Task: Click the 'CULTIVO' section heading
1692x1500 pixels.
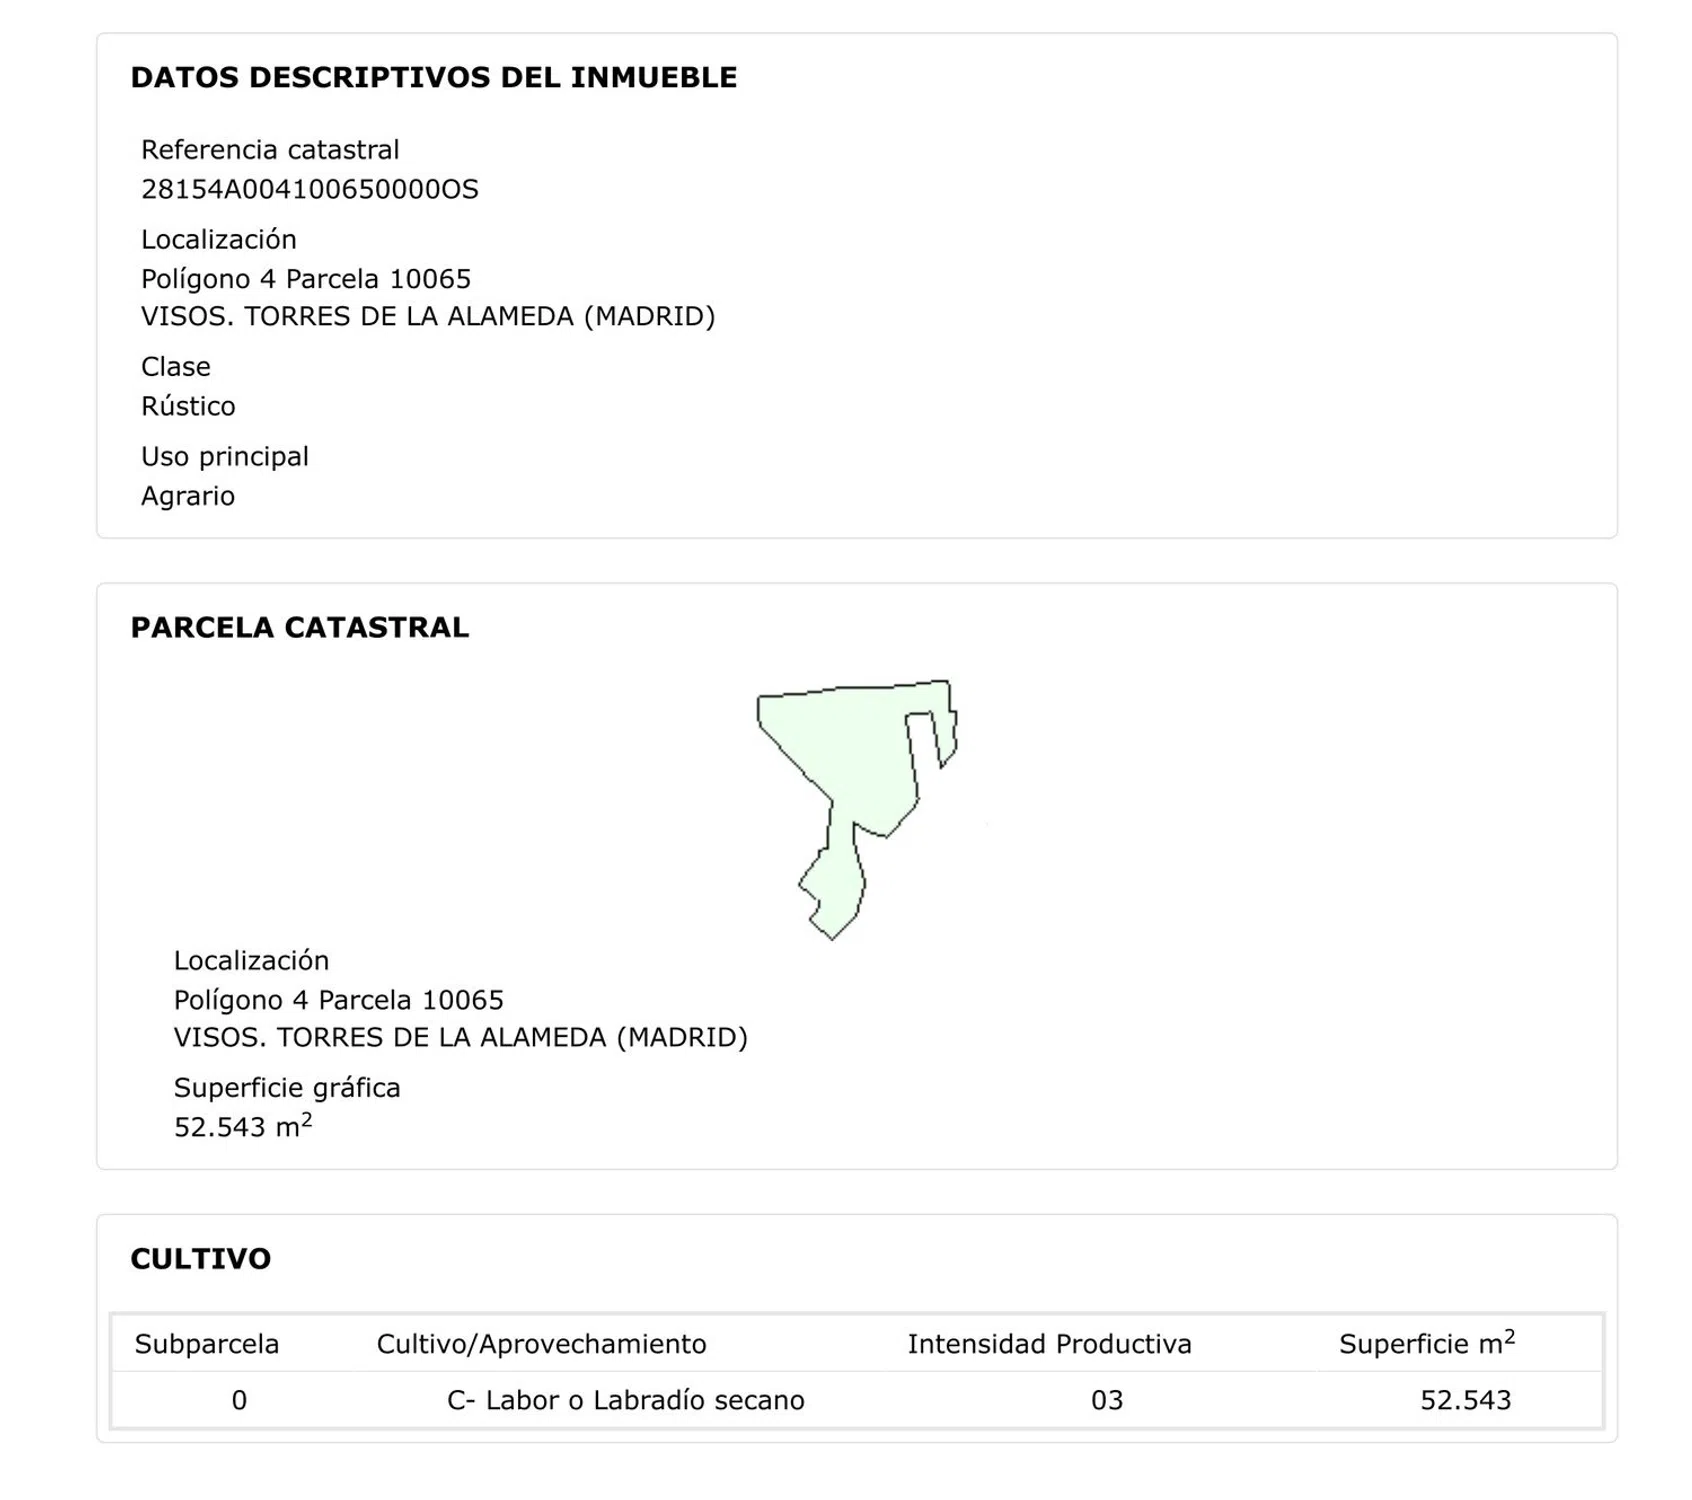Action: coord(200,1258)
